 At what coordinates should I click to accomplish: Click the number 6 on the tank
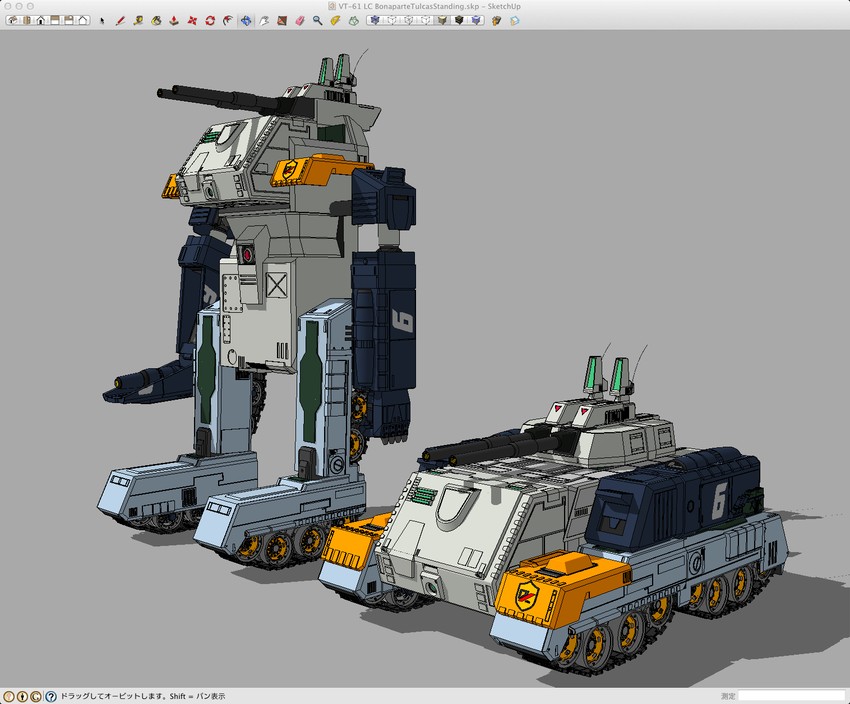719,501
